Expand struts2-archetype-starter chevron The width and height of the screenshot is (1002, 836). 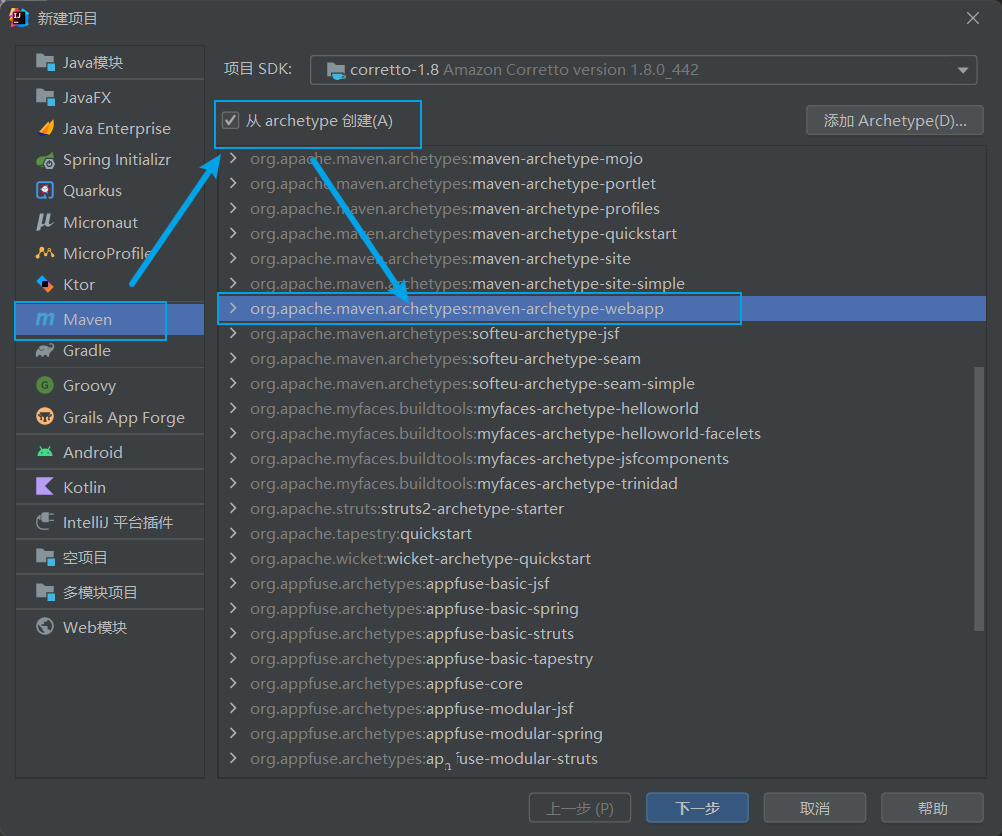(x=233, y=509)
